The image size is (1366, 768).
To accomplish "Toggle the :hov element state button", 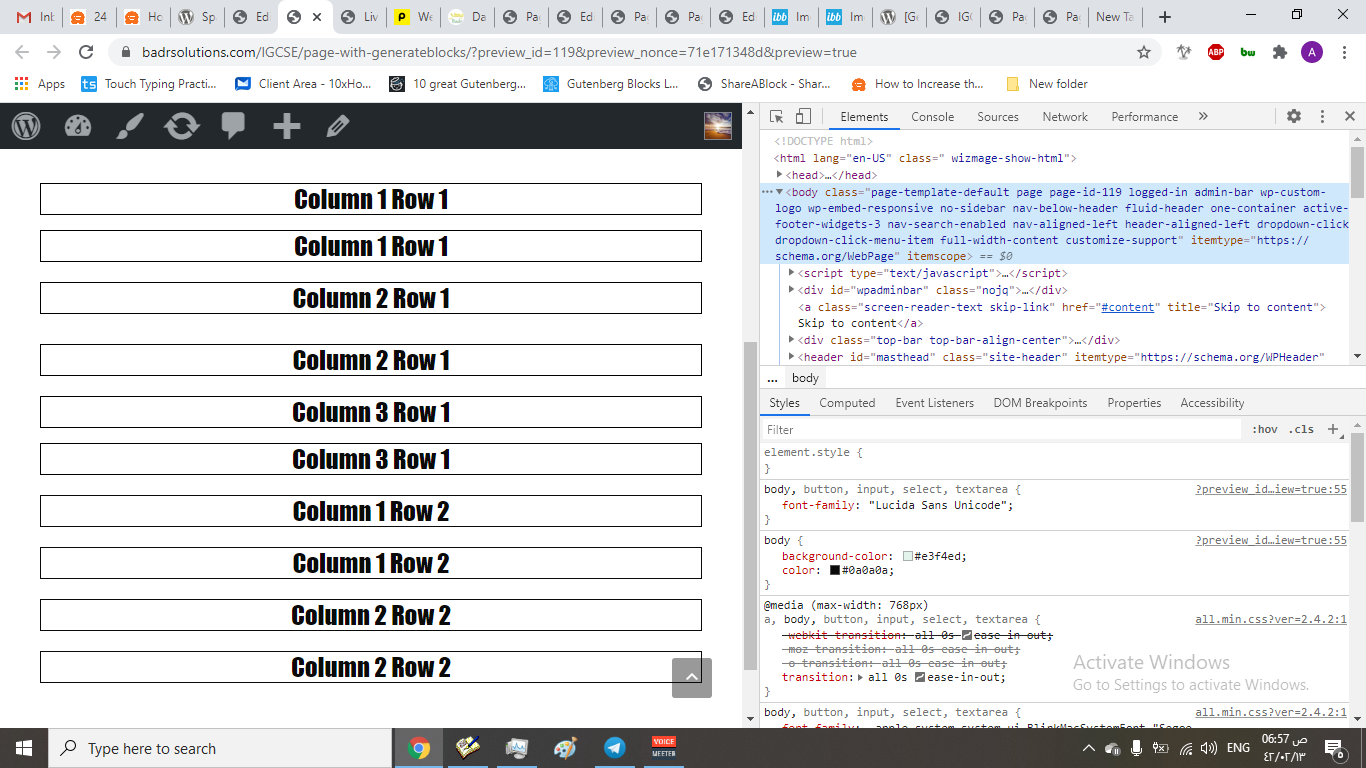I will point(1265,430).
